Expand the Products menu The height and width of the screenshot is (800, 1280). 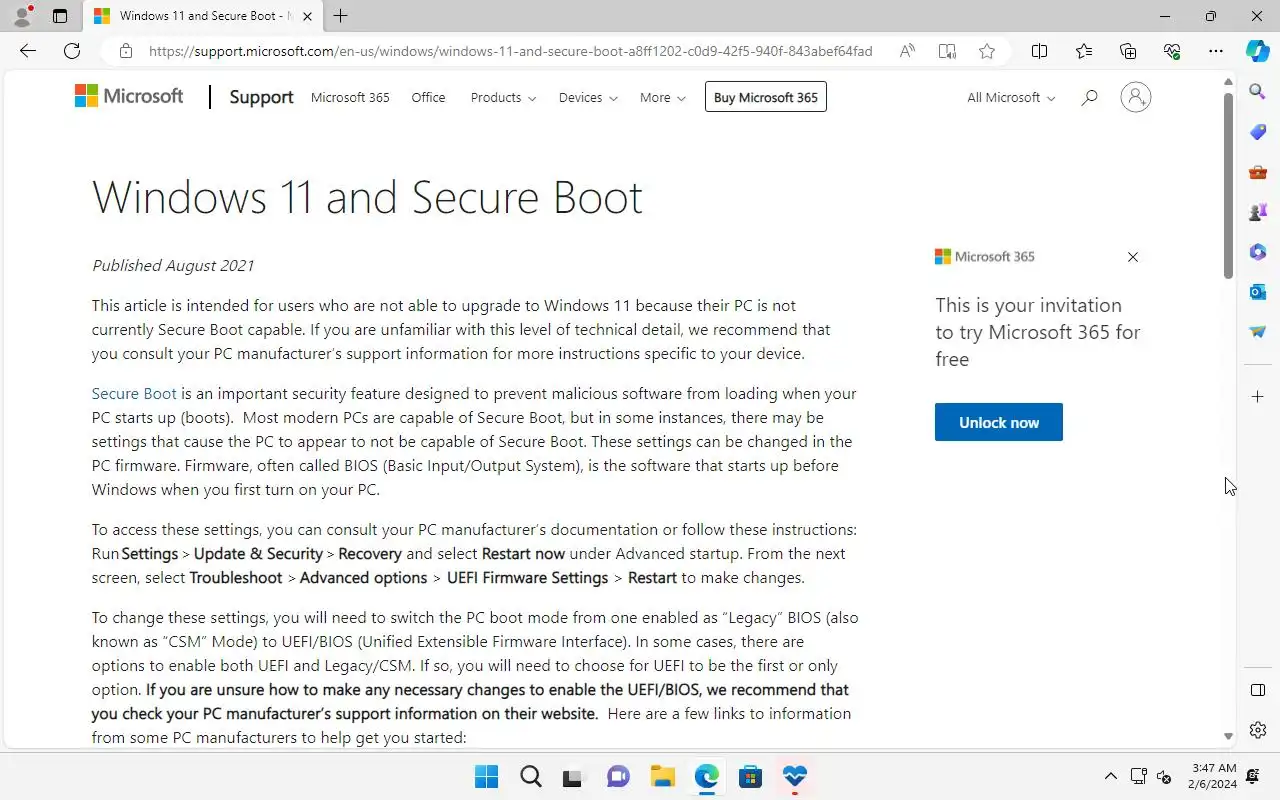pos(503,97)
